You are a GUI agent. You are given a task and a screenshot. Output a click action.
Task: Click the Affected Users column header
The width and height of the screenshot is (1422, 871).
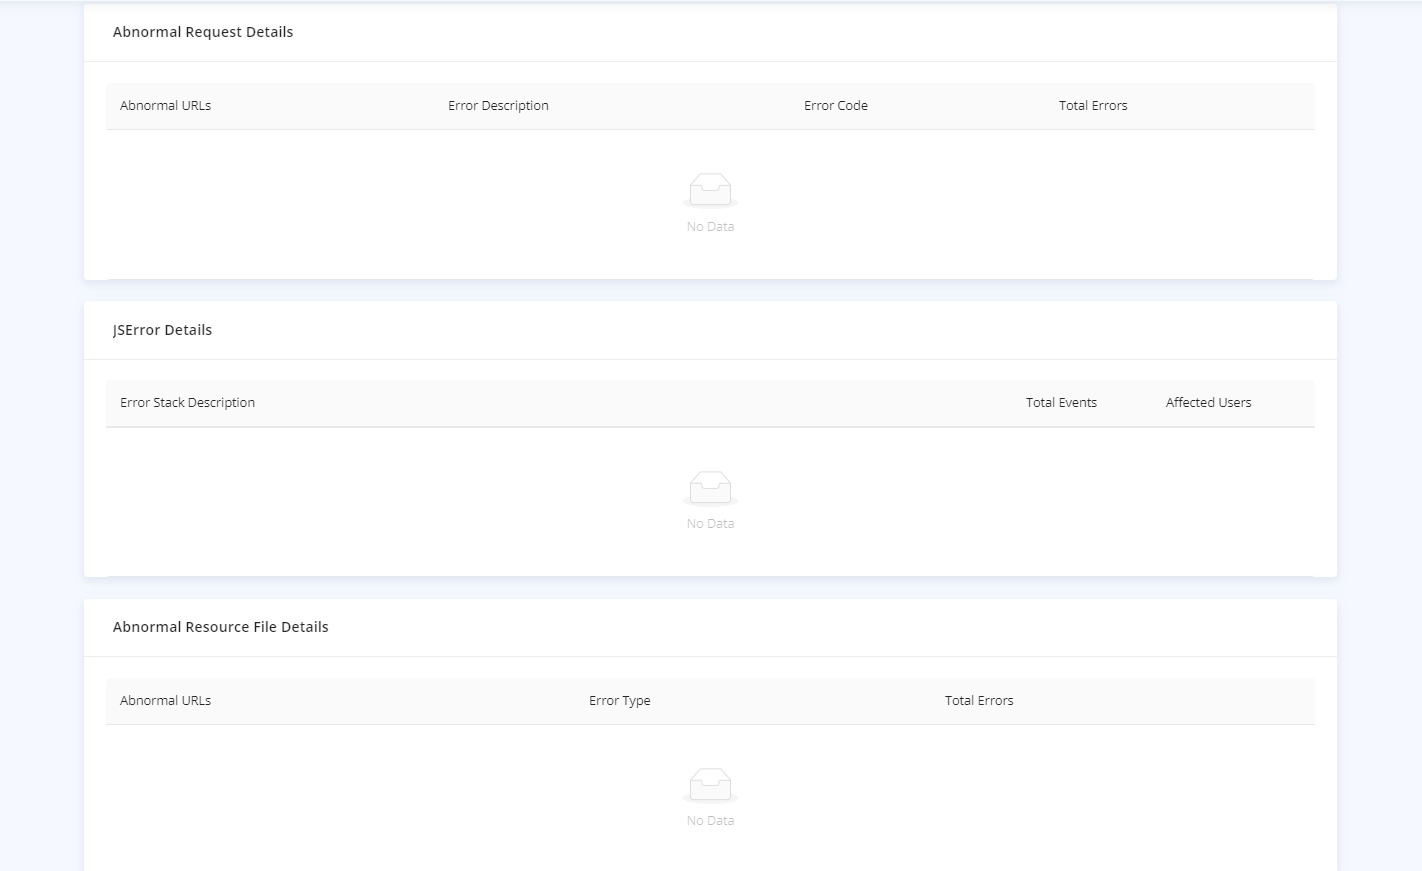pyautogui.click(x=1209, y=403)
